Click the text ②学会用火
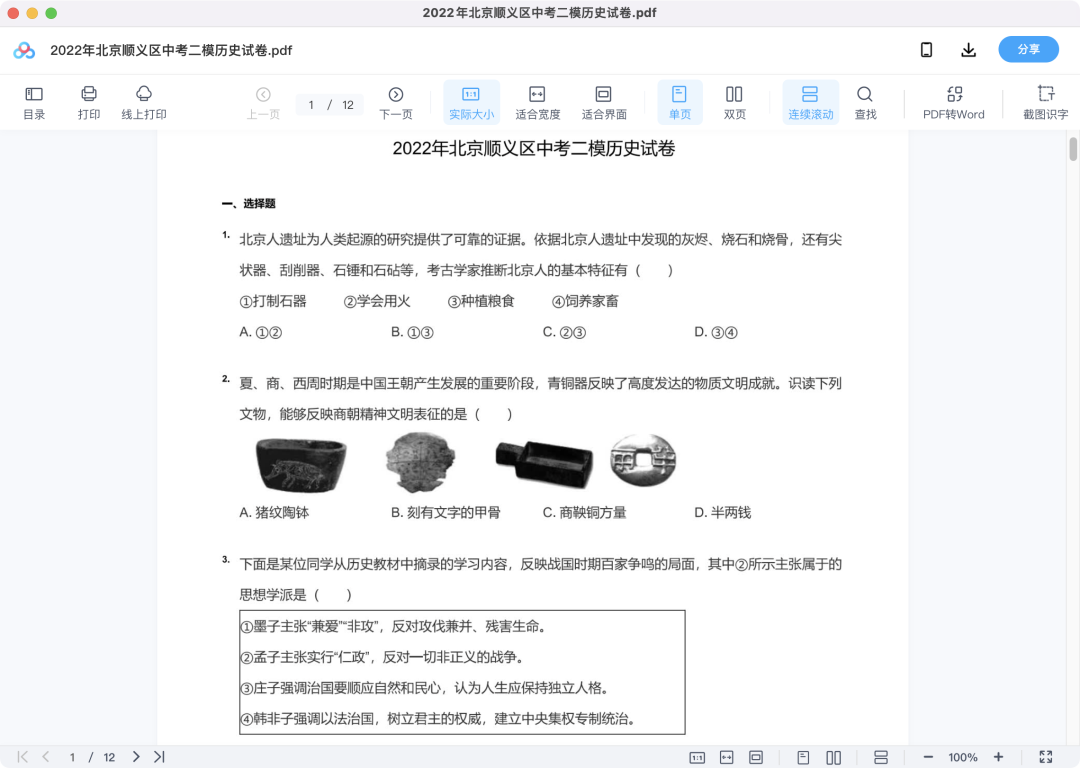Image resolution: width=1080 pixels, height=768 pixels. (377, 301)
